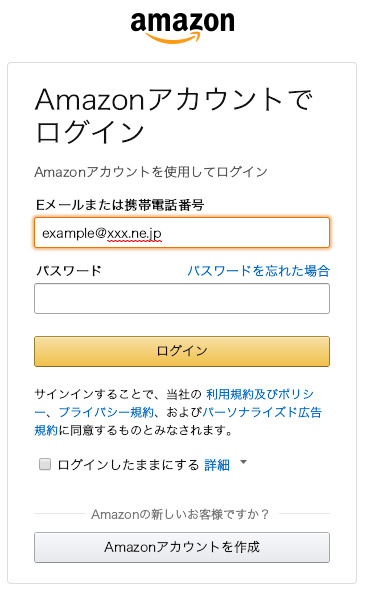This screenshot has height=592, width=365.
Task: Click the Amazonアカウントを使用してログイン subtitle
Action: pos(151,172)
